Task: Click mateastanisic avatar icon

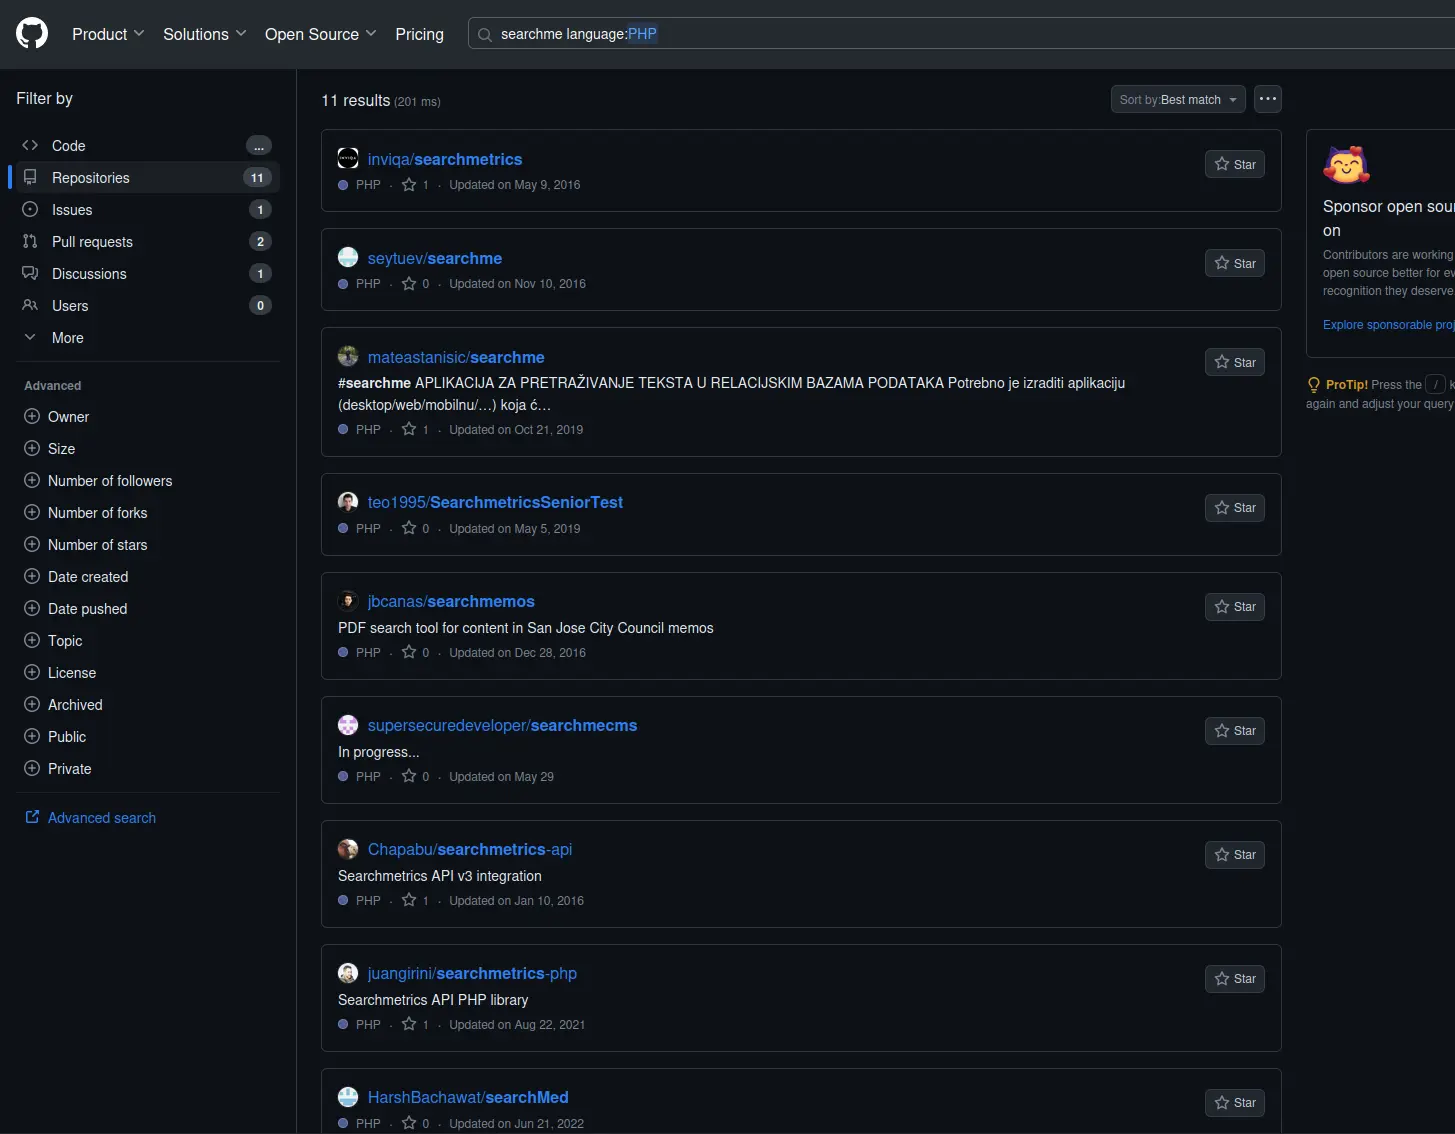Action: (x=348, y=356)
